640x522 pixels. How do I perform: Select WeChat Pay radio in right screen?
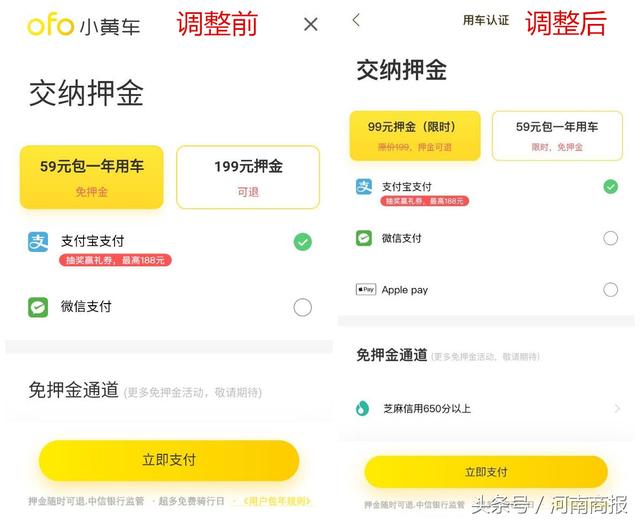pyautogui.click(x=610, y=238)
